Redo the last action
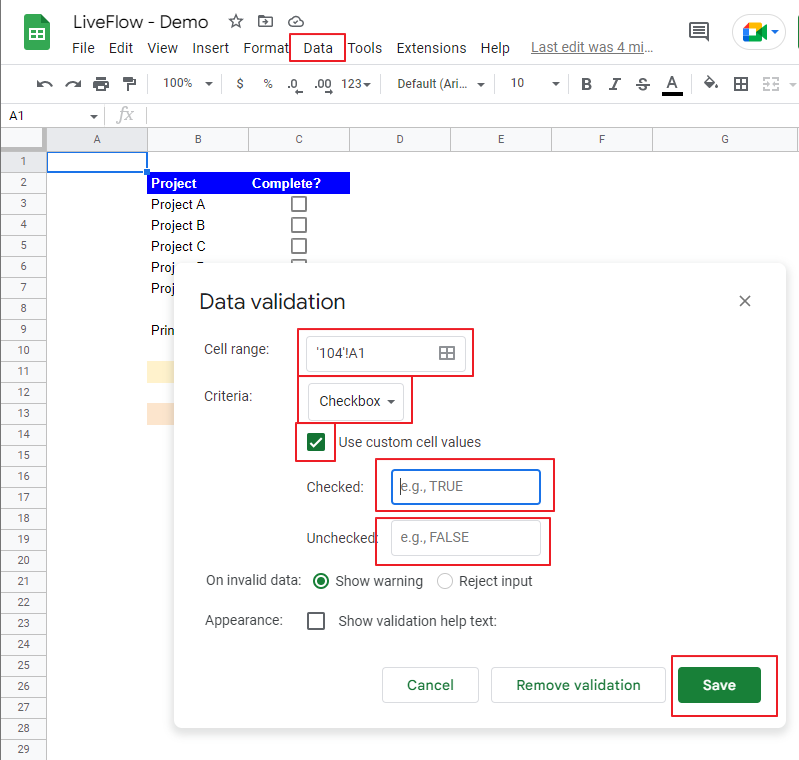The height and width of the screenshot is (760, 799). pos(73,84)
